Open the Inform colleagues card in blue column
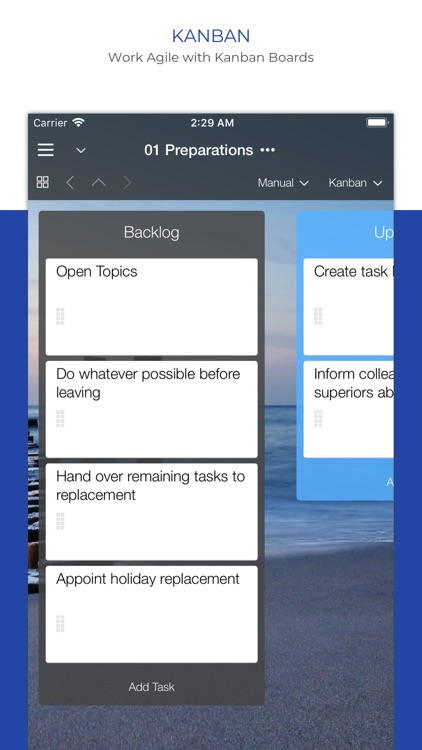 [348, 409]
